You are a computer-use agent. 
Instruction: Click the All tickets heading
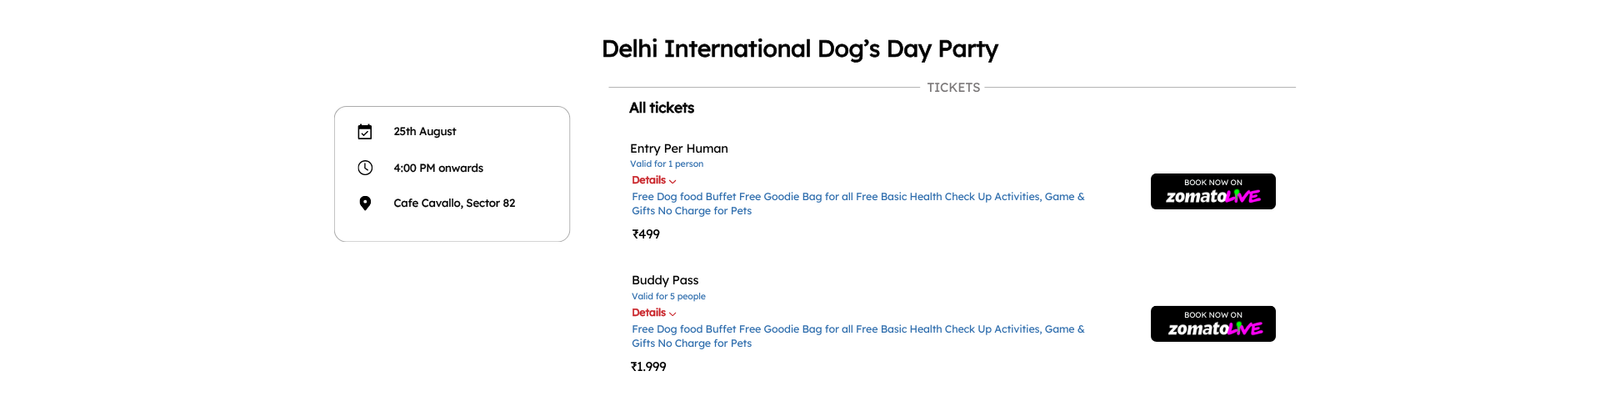pos(661,108)
